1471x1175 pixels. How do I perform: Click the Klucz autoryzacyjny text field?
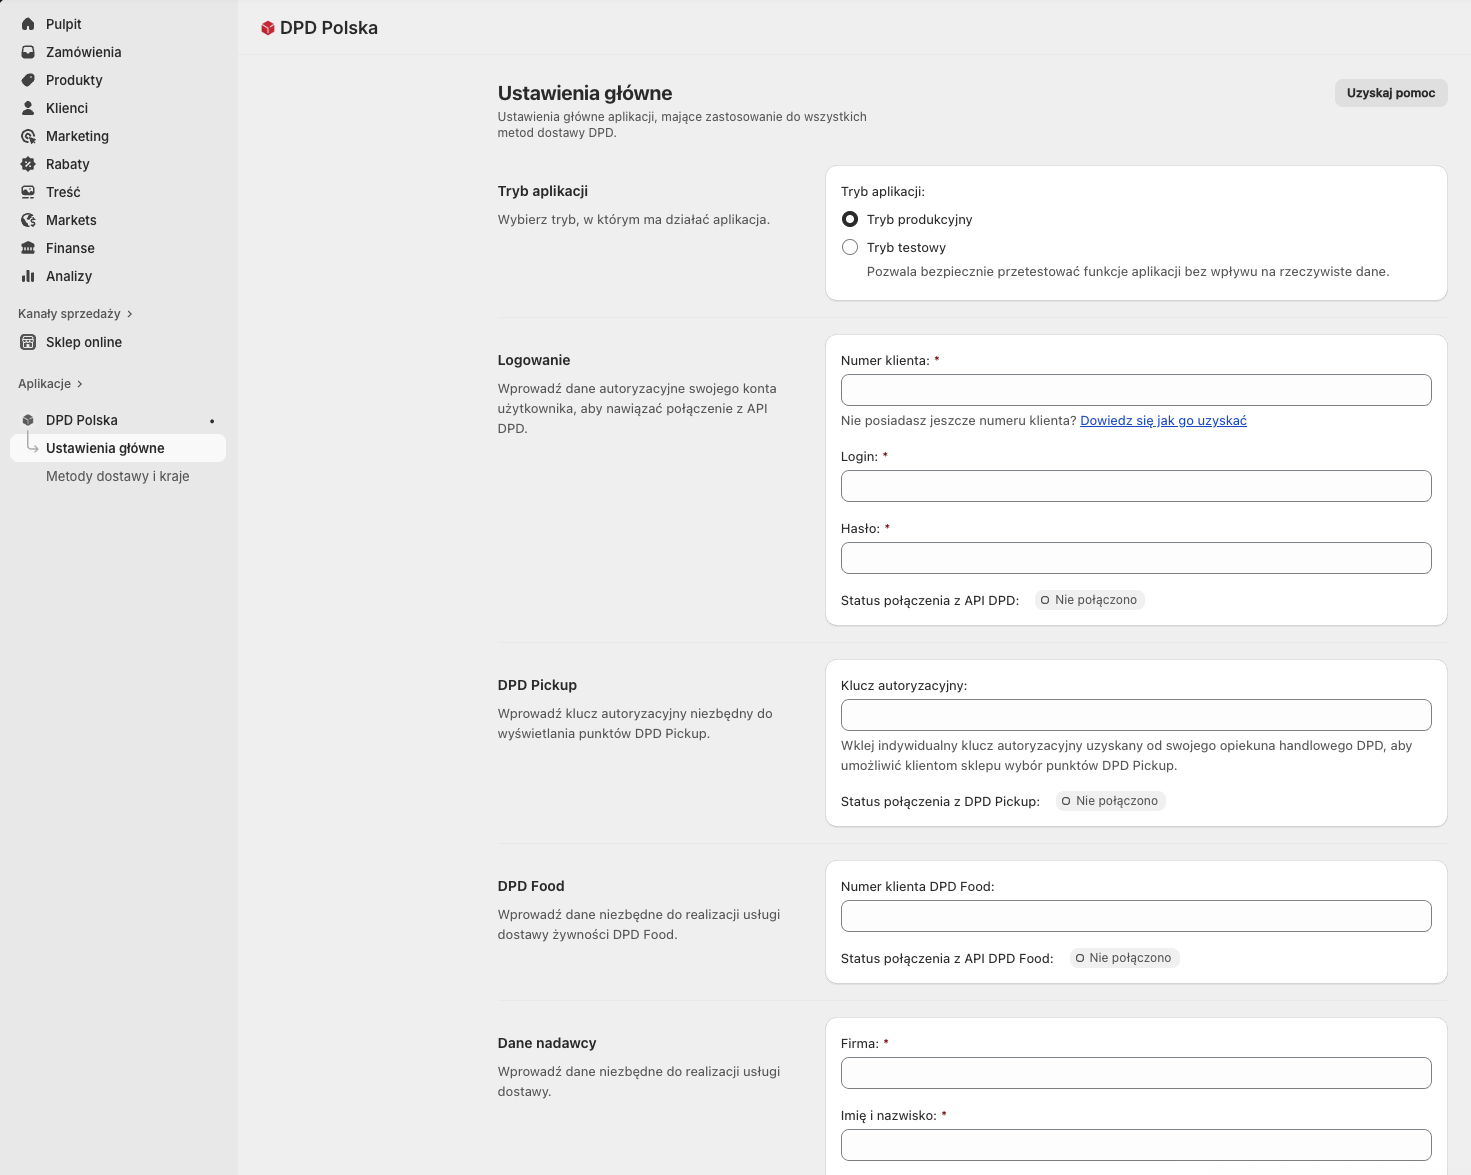[1135, 715]
